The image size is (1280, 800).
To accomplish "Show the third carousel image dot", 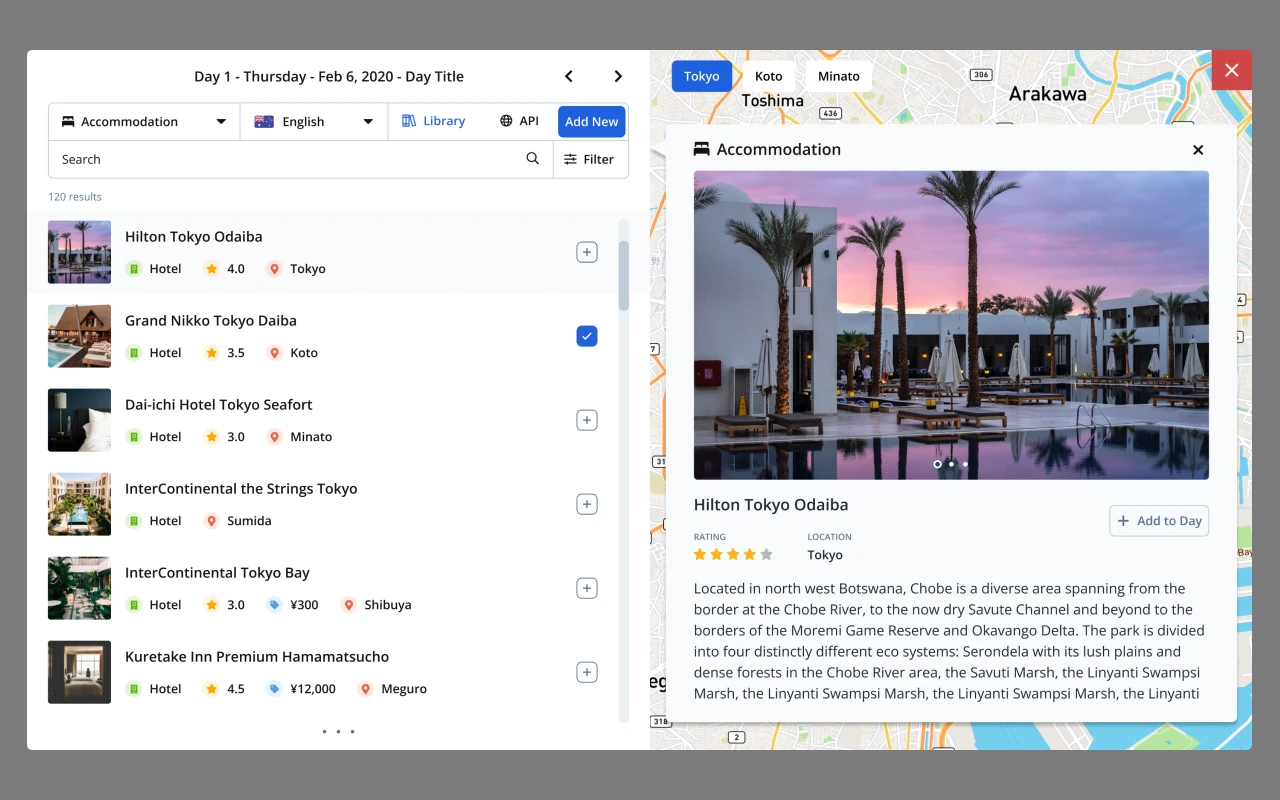I will pos(965,464).
